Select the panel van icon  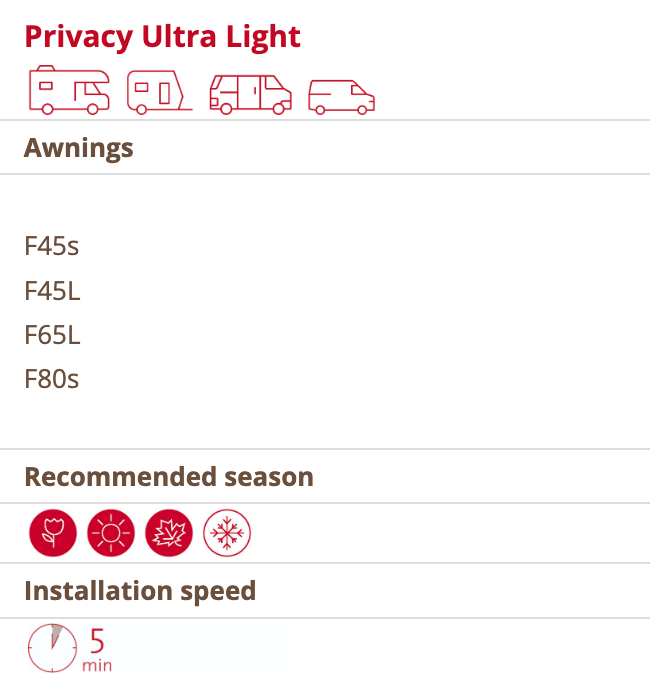pyautogui.click(x=341, y=96)
